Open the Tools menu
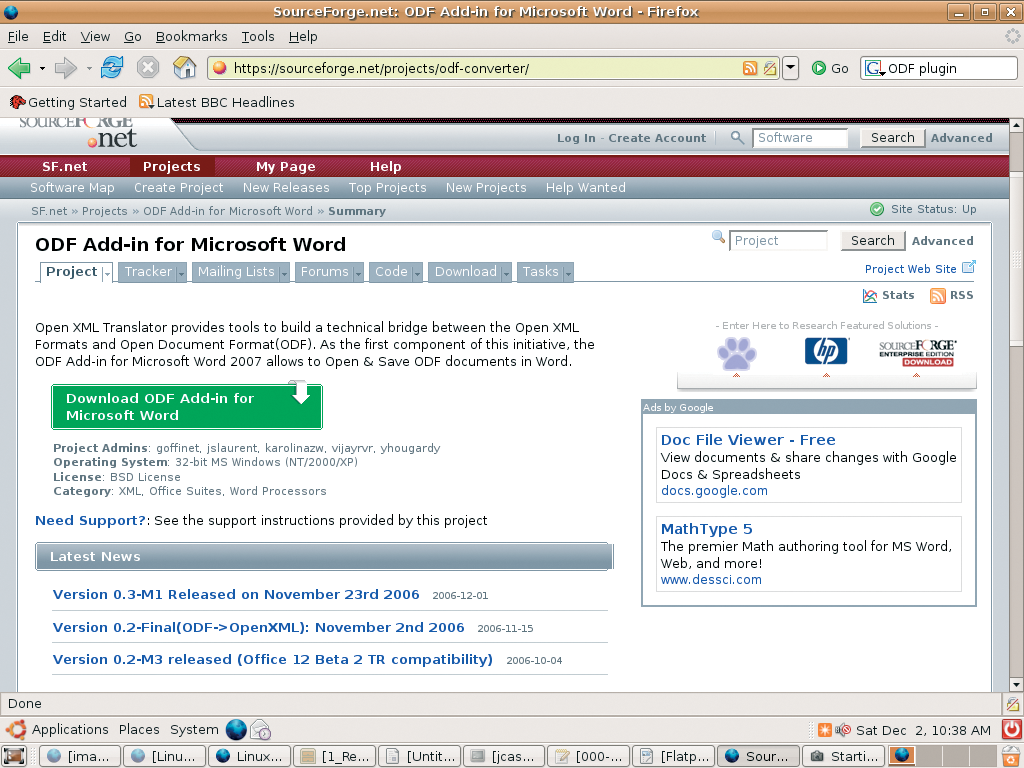Viewport: 1024px width, 768px height. (258, 37)
